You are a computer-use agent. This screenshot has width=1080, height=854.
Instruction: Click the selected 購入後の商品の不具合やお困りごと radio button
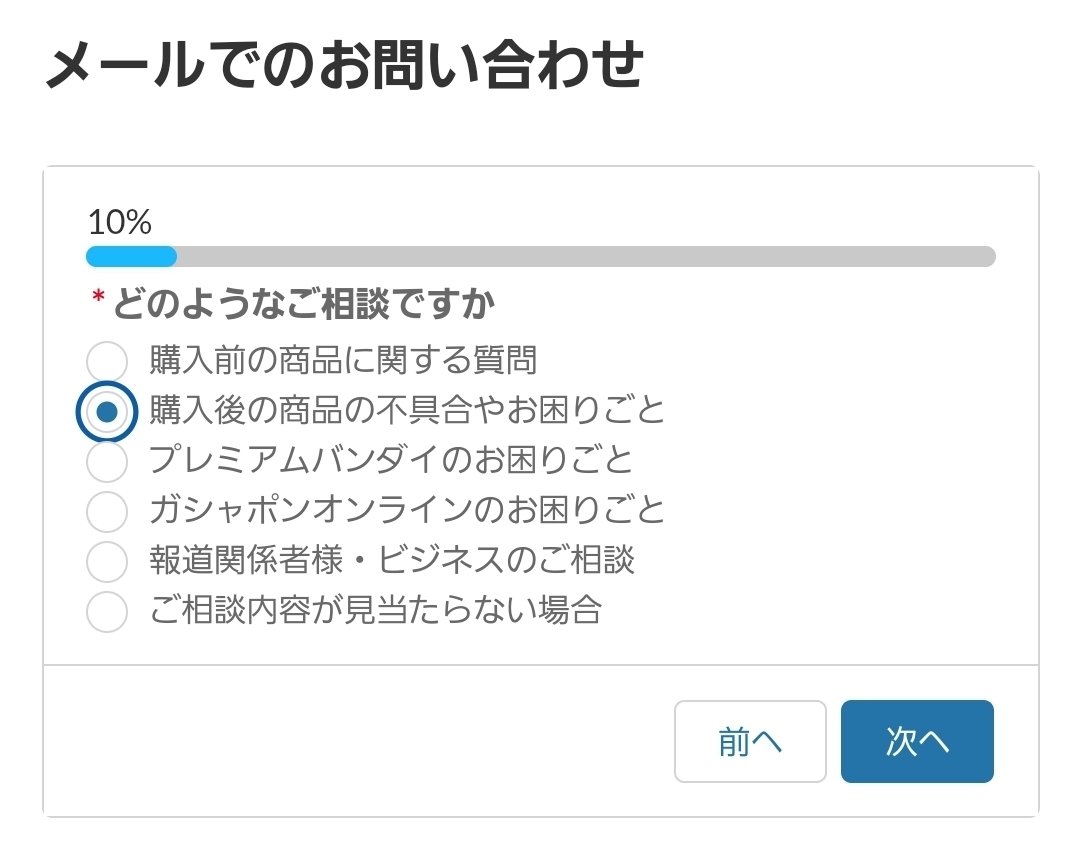coord(107,411)
